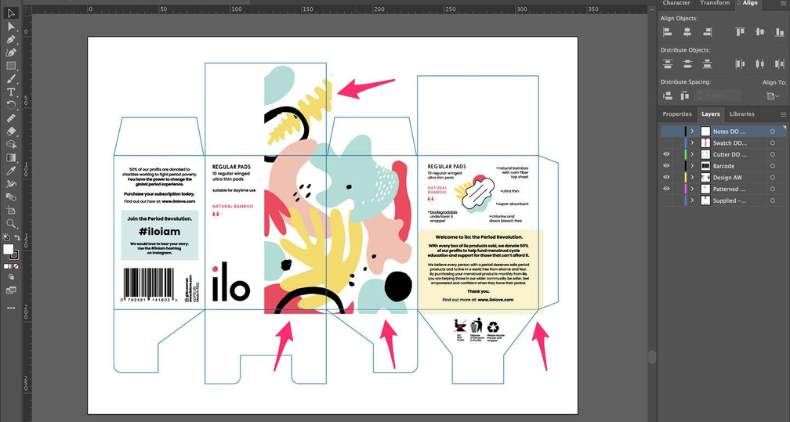Click Horizontal Distribute Space icon
The width and height of the screenshot is (790, 422).
[684, 96]
